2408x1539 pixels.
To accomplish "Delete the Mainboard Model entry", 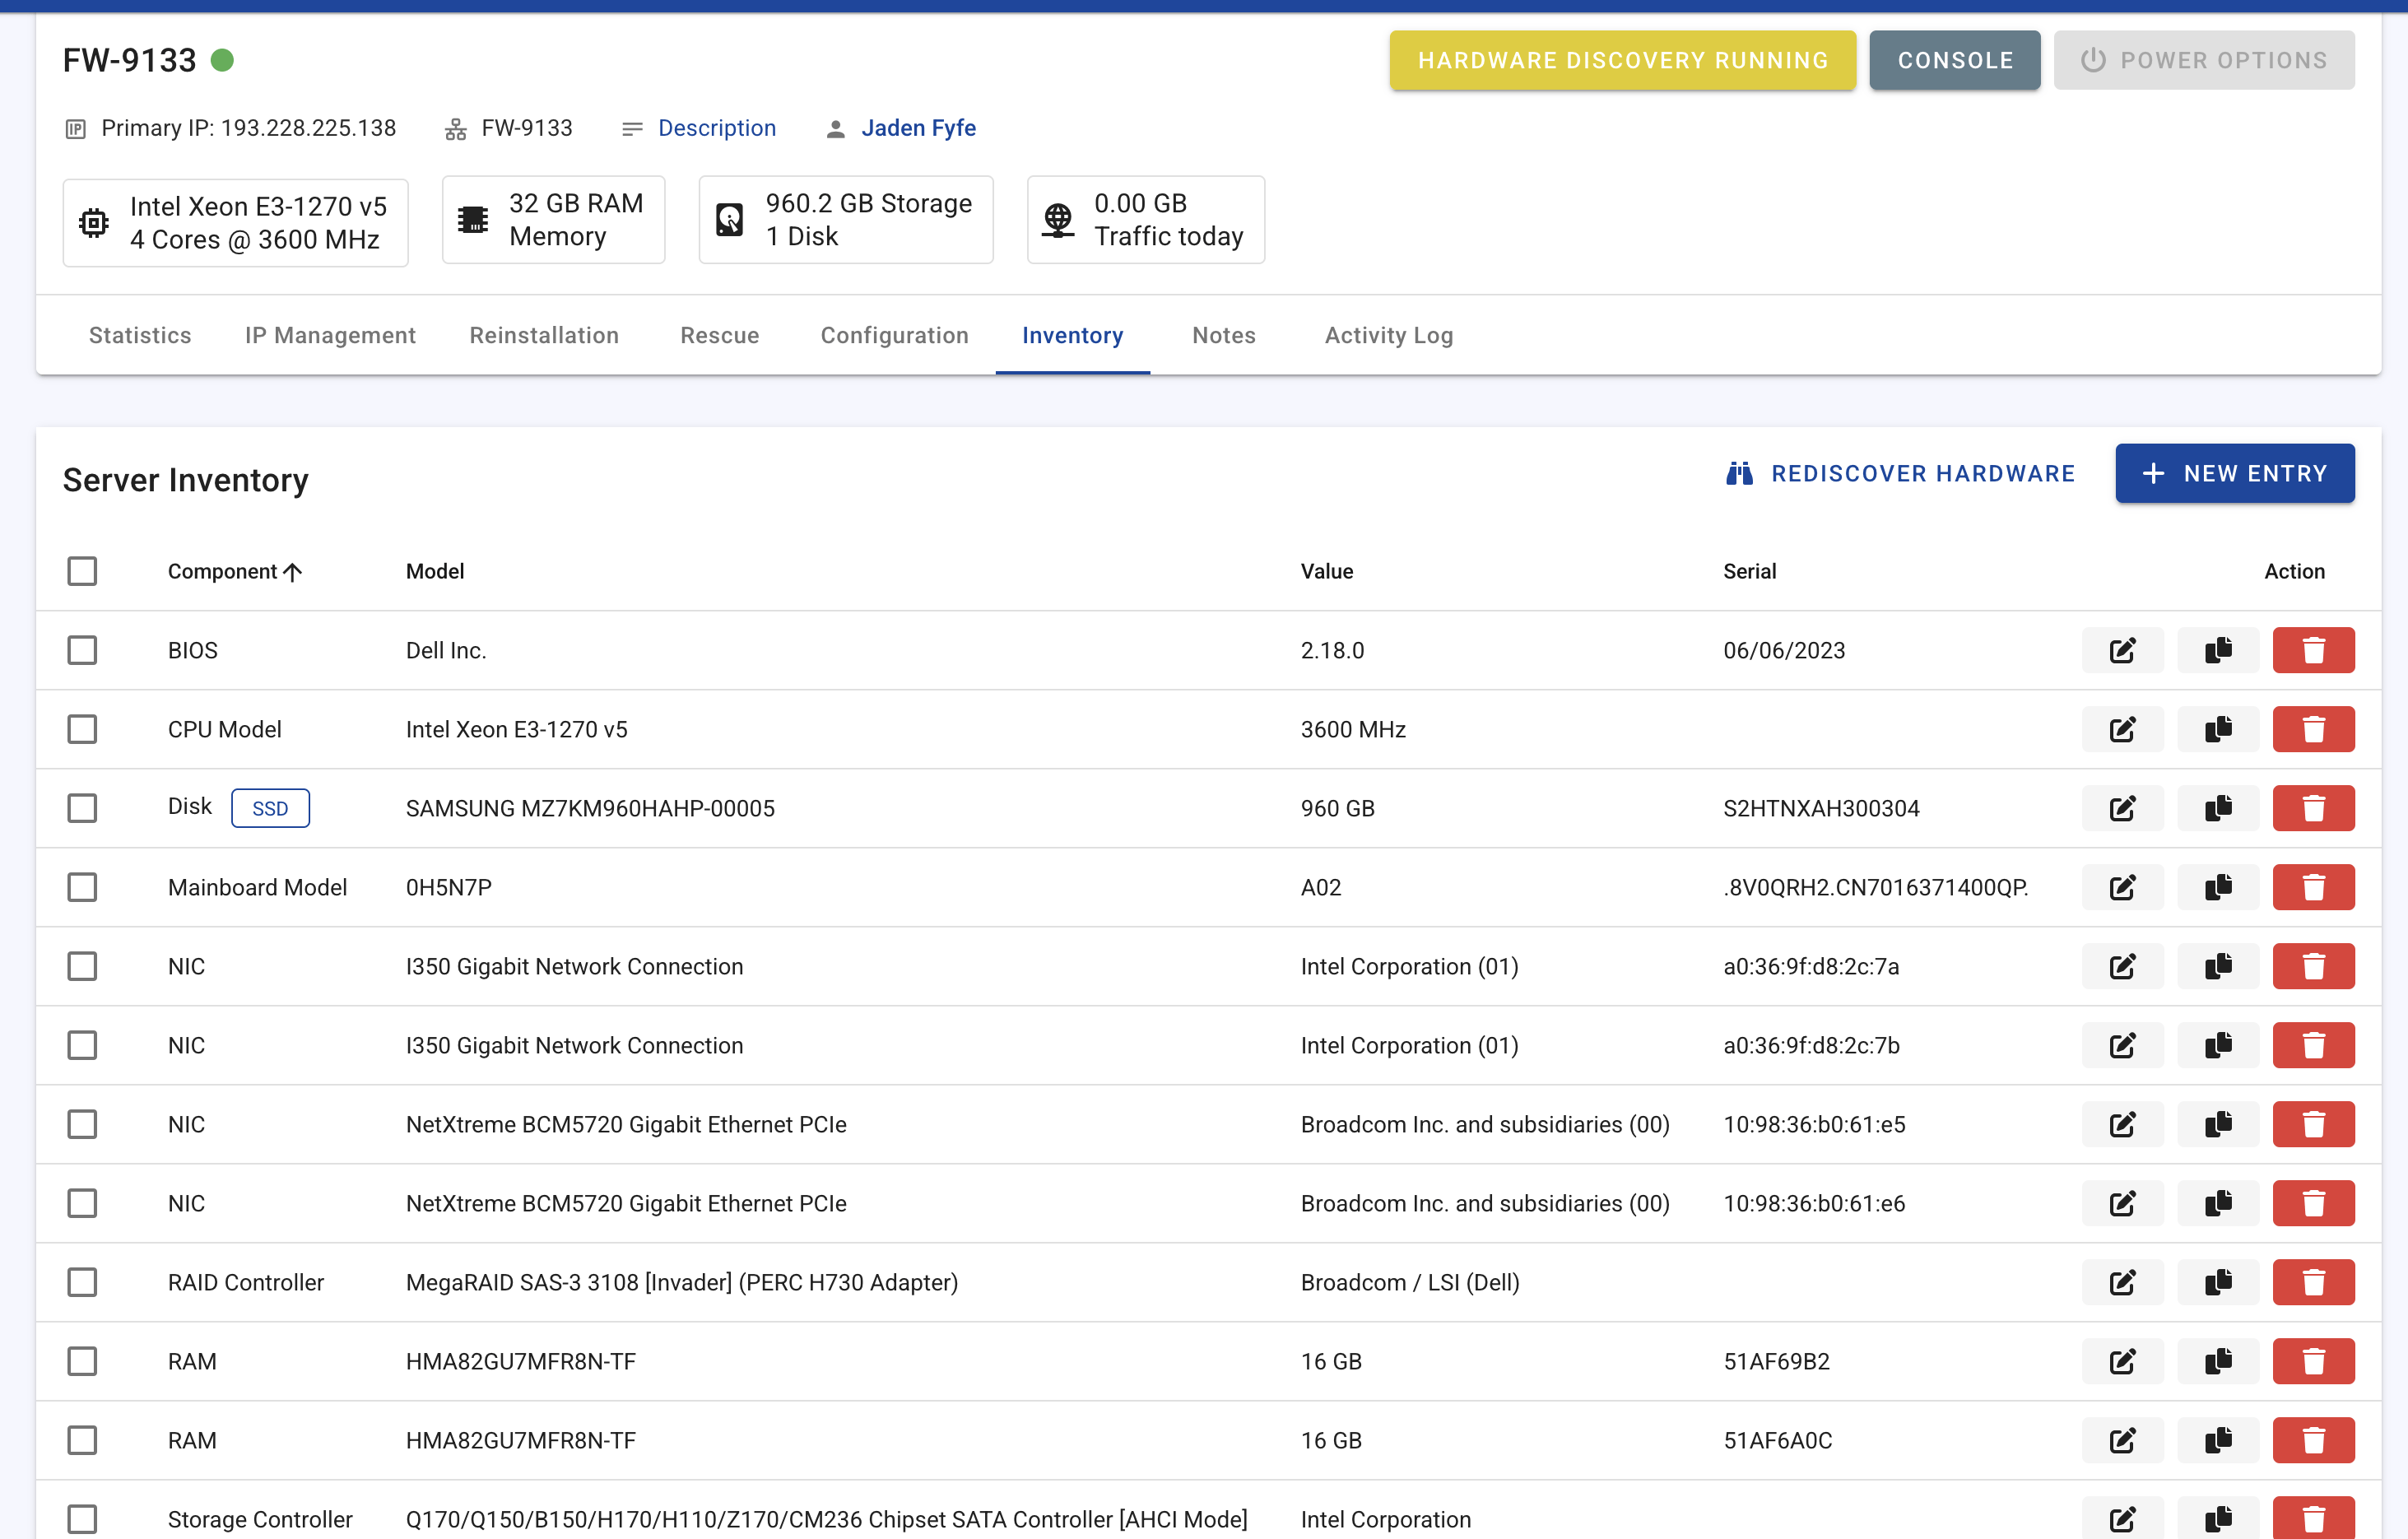I will tap(2313, 887).
